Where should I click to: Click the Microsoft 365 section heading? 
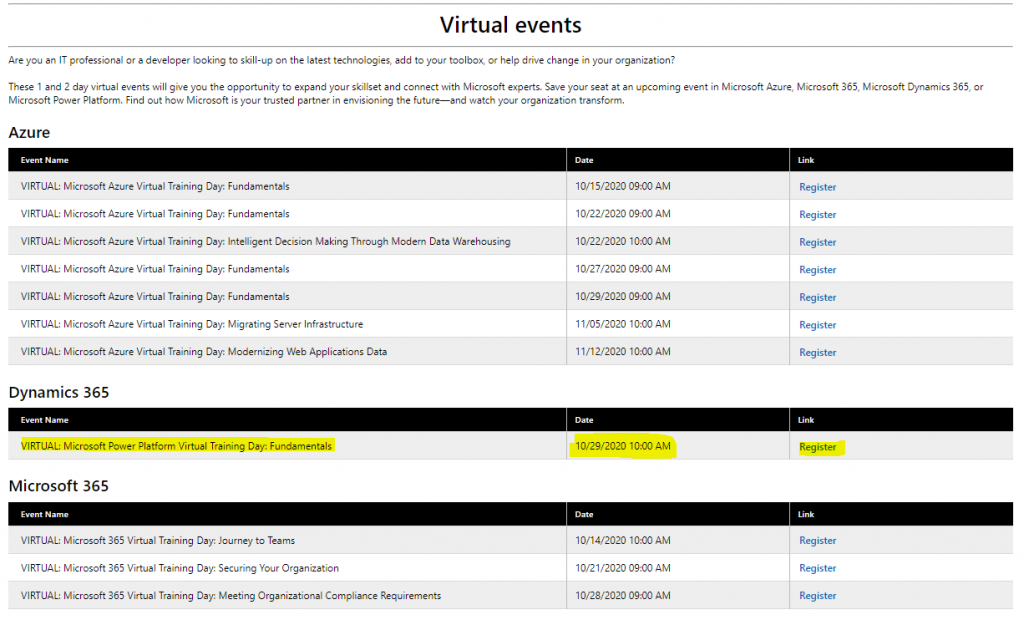tap(59, 486)
